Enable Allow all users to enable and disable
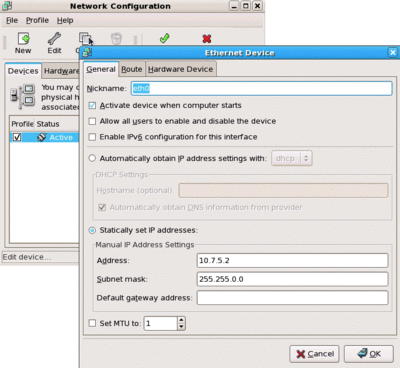 pos(92,121)
